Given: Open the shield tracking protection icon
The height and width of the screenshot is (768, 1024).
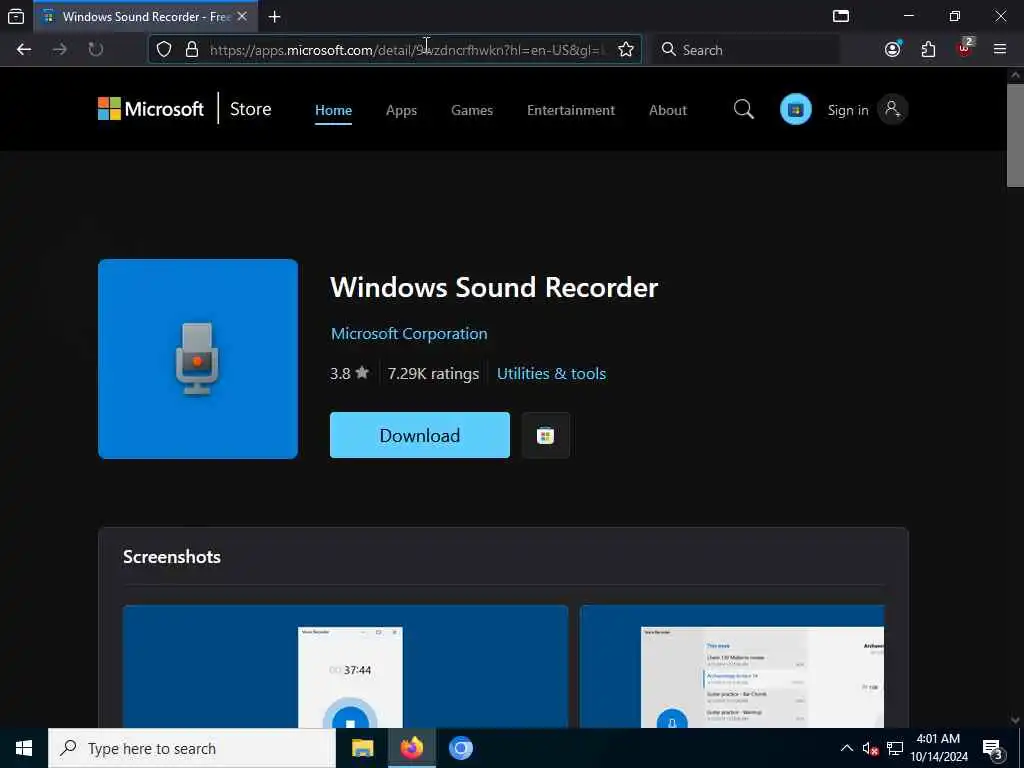Looking at the screenshot, I should [164, 50].
